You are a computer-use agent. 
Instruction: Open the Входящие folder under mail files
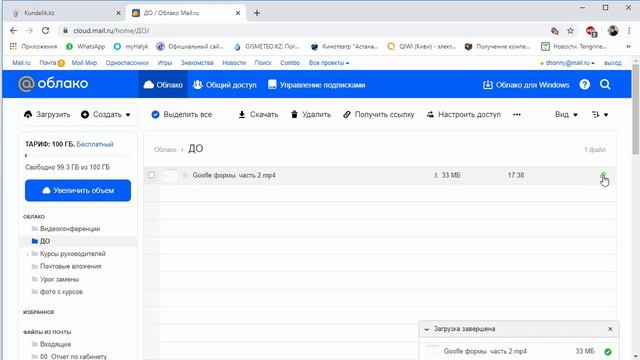[56, 344]
